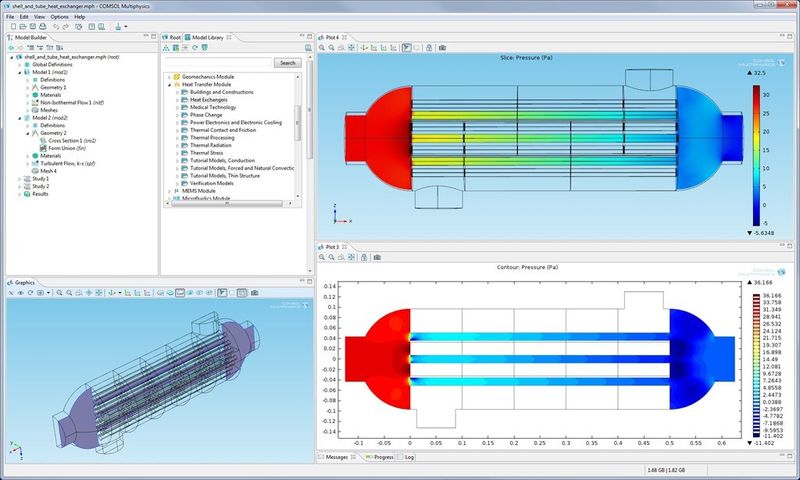
Task: Expand the Global Definitions node
Action: coord(20,65)
